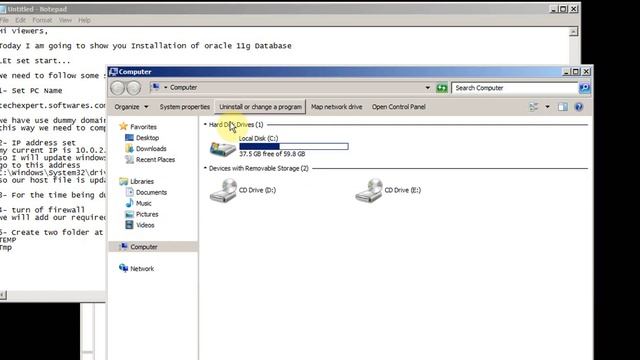Select the Documents label under Libraries
Screen dimensions: 640x360
pyautogui.click(x=151, y=192)
